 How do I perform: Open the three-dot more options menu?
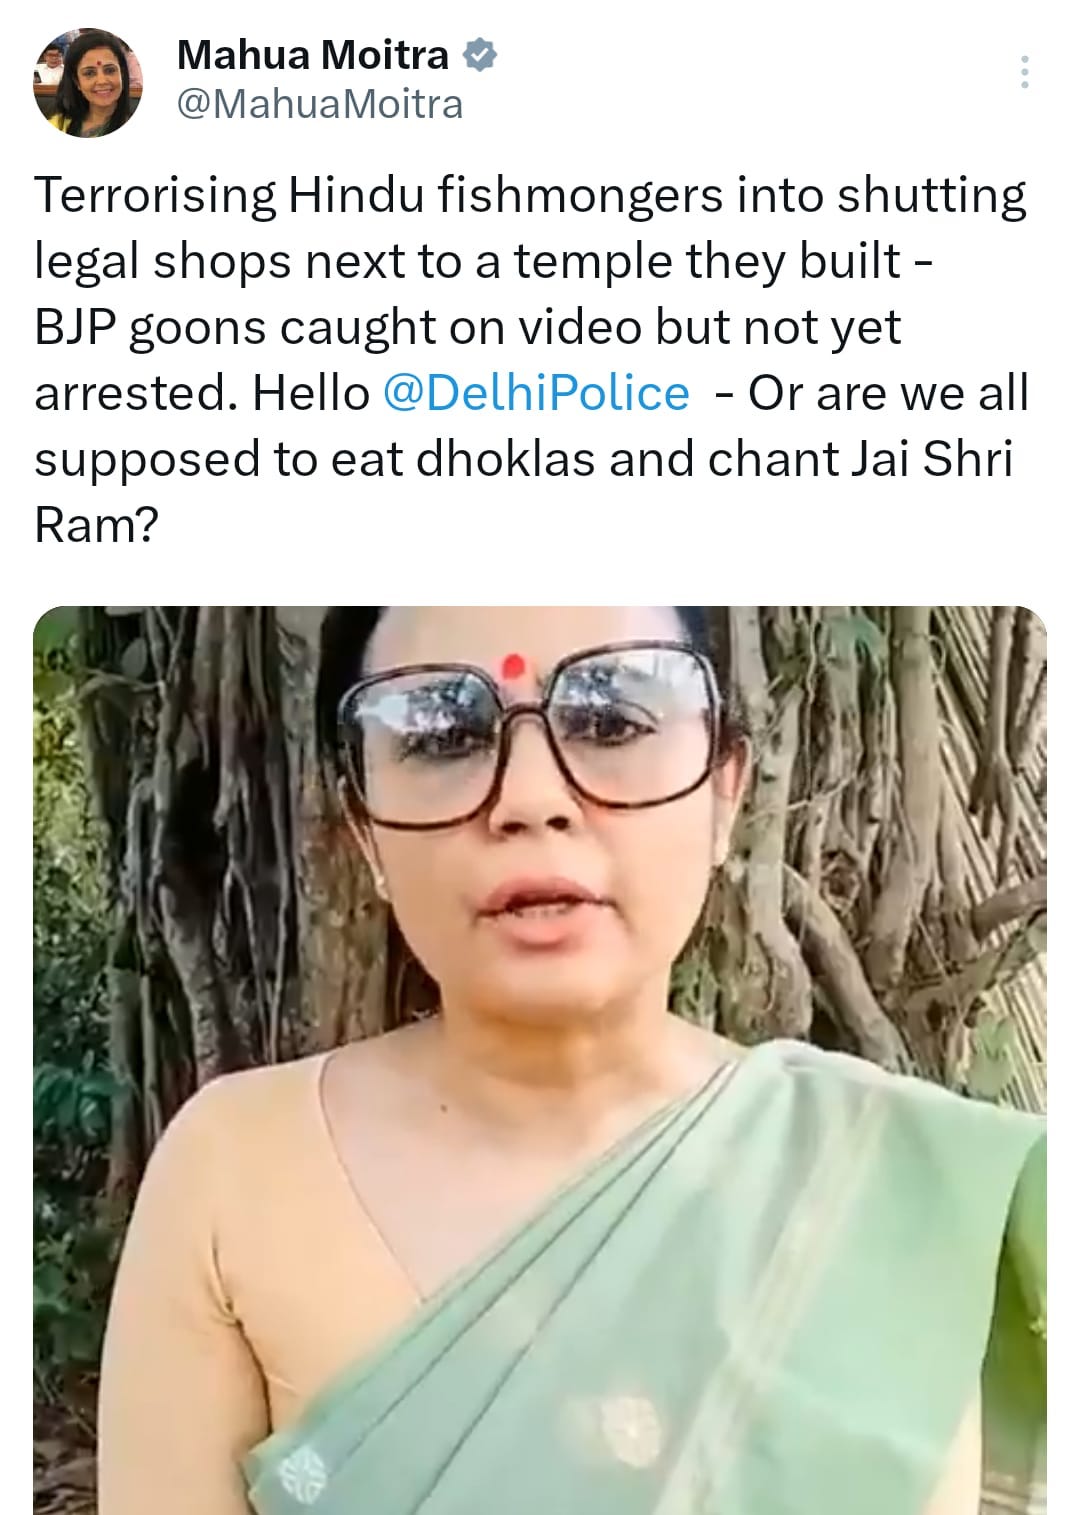click(x=1024, y=73)
